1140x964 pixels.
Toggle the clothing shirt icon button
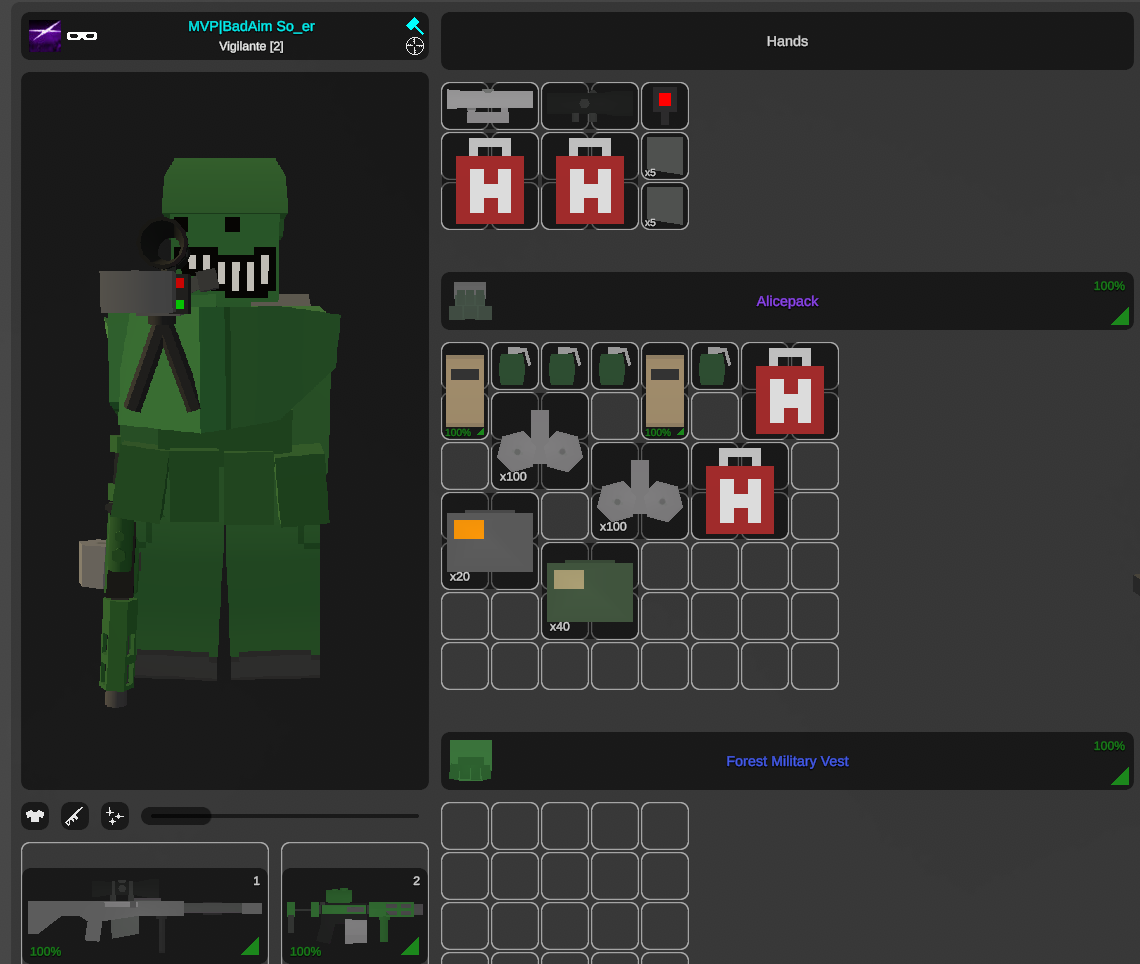[x=36, y=816]
